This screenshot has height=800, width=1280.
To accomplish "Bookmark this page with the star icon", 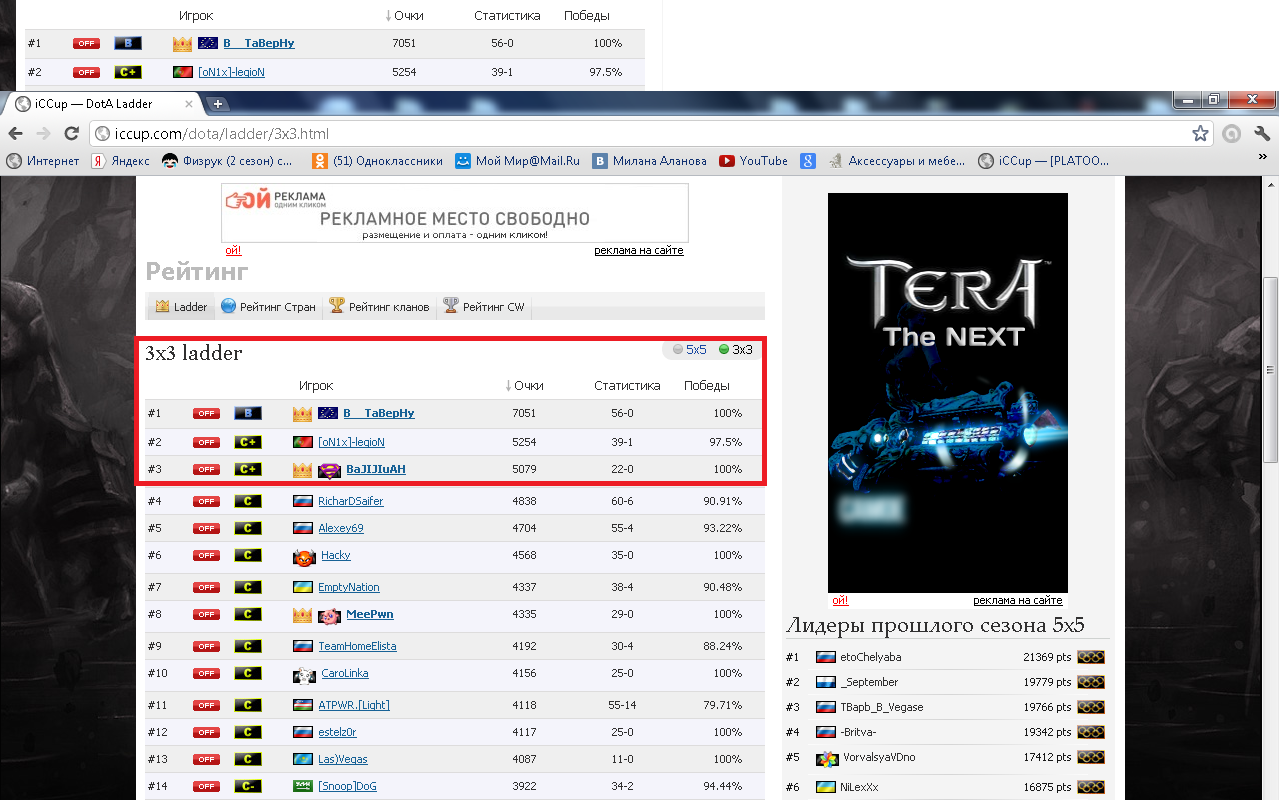I will [x=1200, y=133].
